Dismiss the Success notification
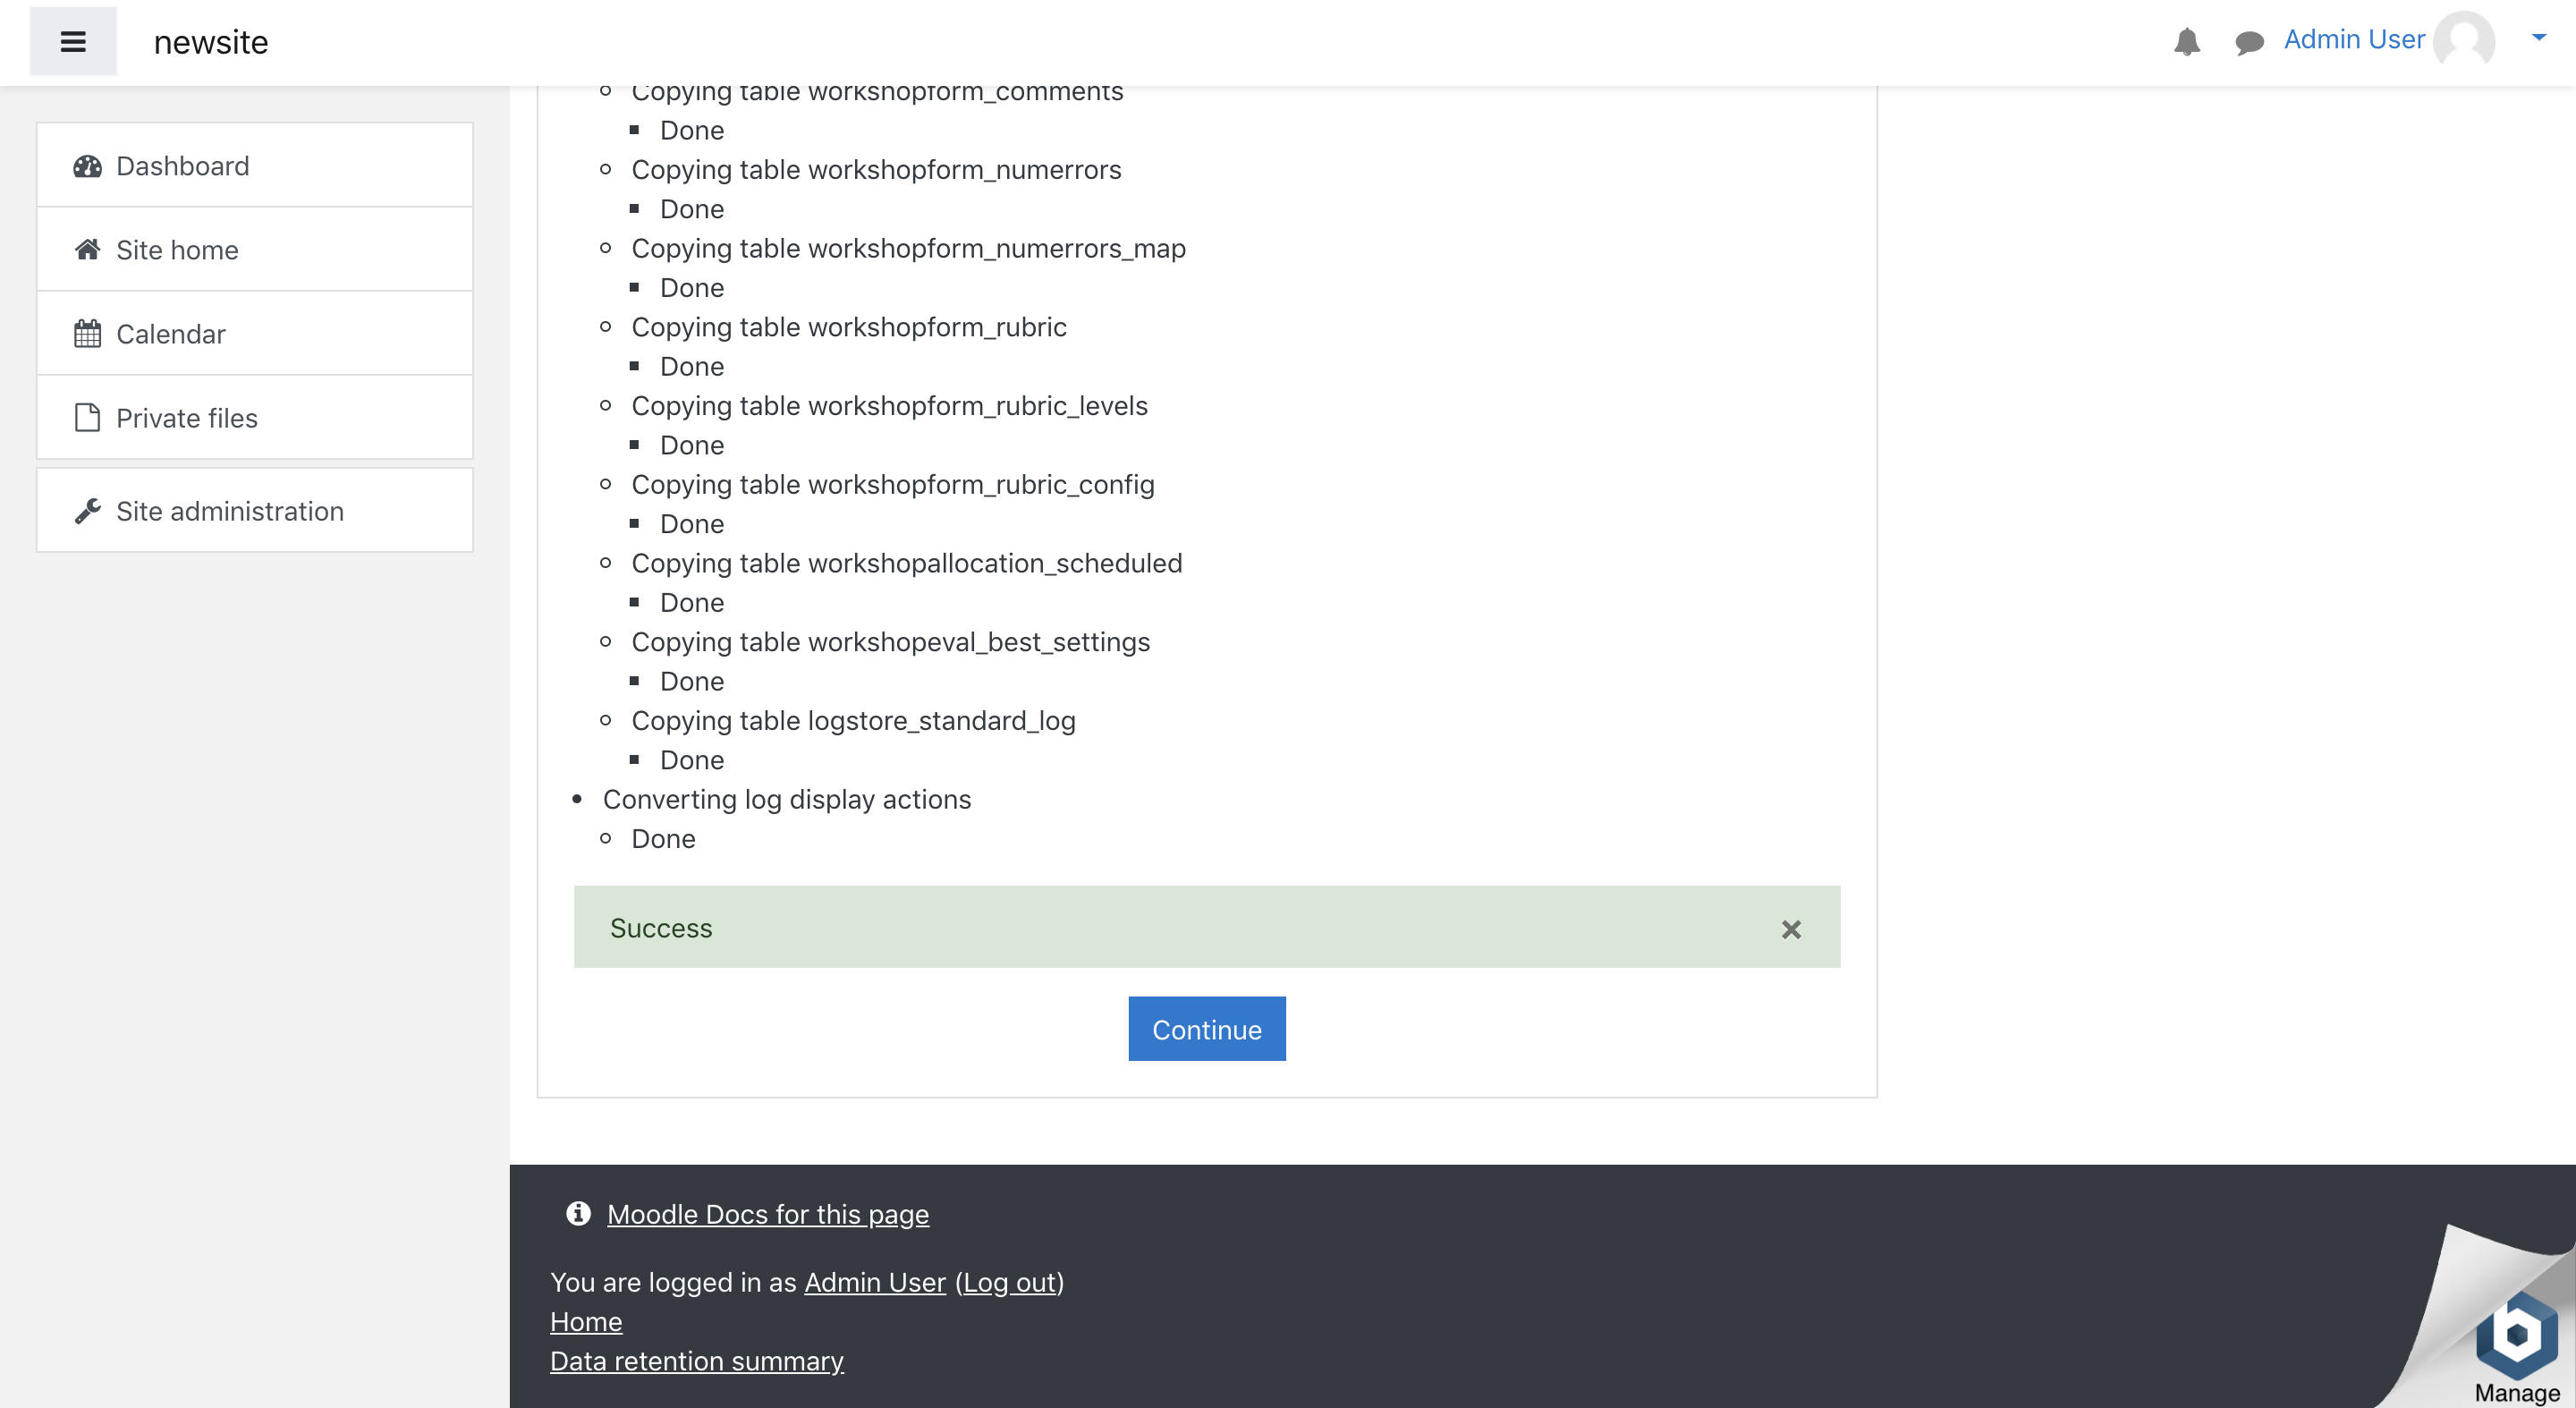2576x1408 pixels. 1790,929
